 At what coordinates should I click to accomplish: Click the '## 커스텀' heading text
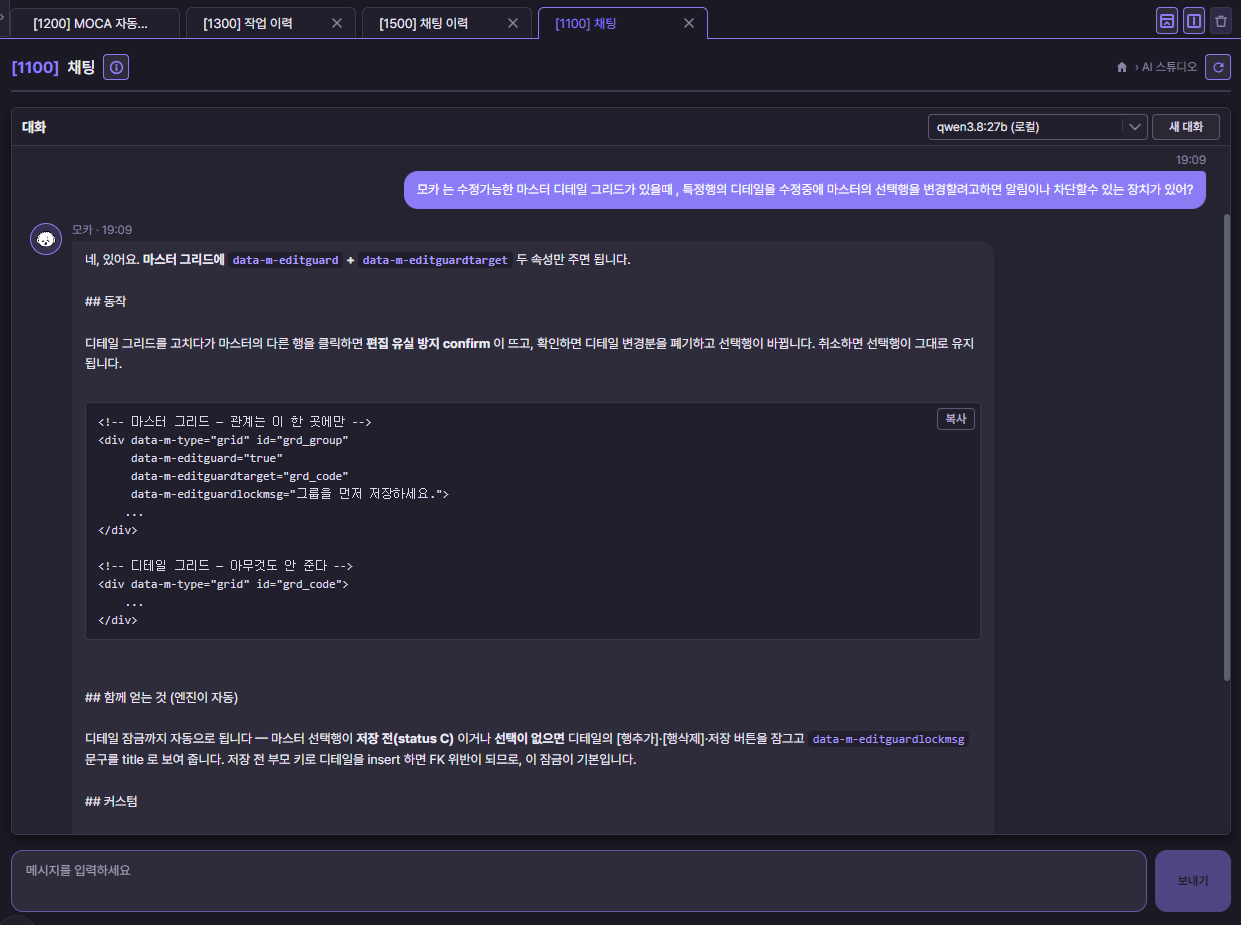coord(112,801)
